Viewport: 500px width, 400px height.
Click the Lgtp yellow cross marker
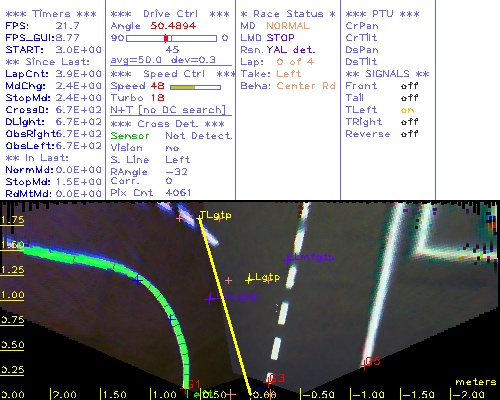tap(249, 279)
